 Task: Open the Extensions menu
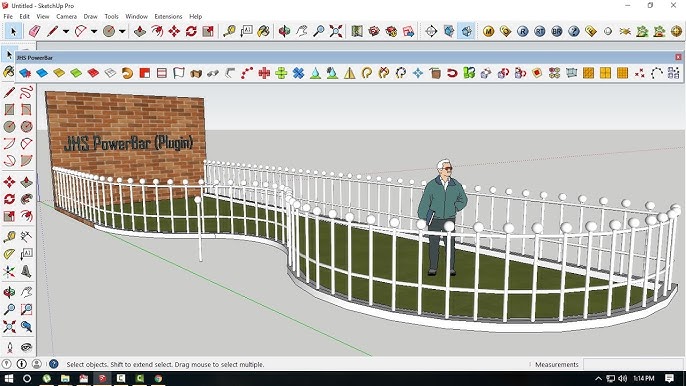point(168,16)
